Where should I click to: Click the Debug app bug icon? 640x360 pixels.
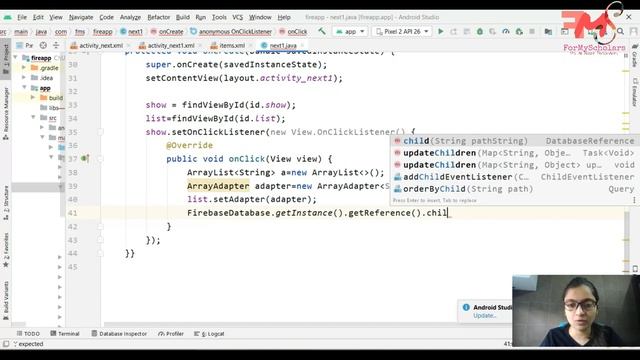point(480,31)
